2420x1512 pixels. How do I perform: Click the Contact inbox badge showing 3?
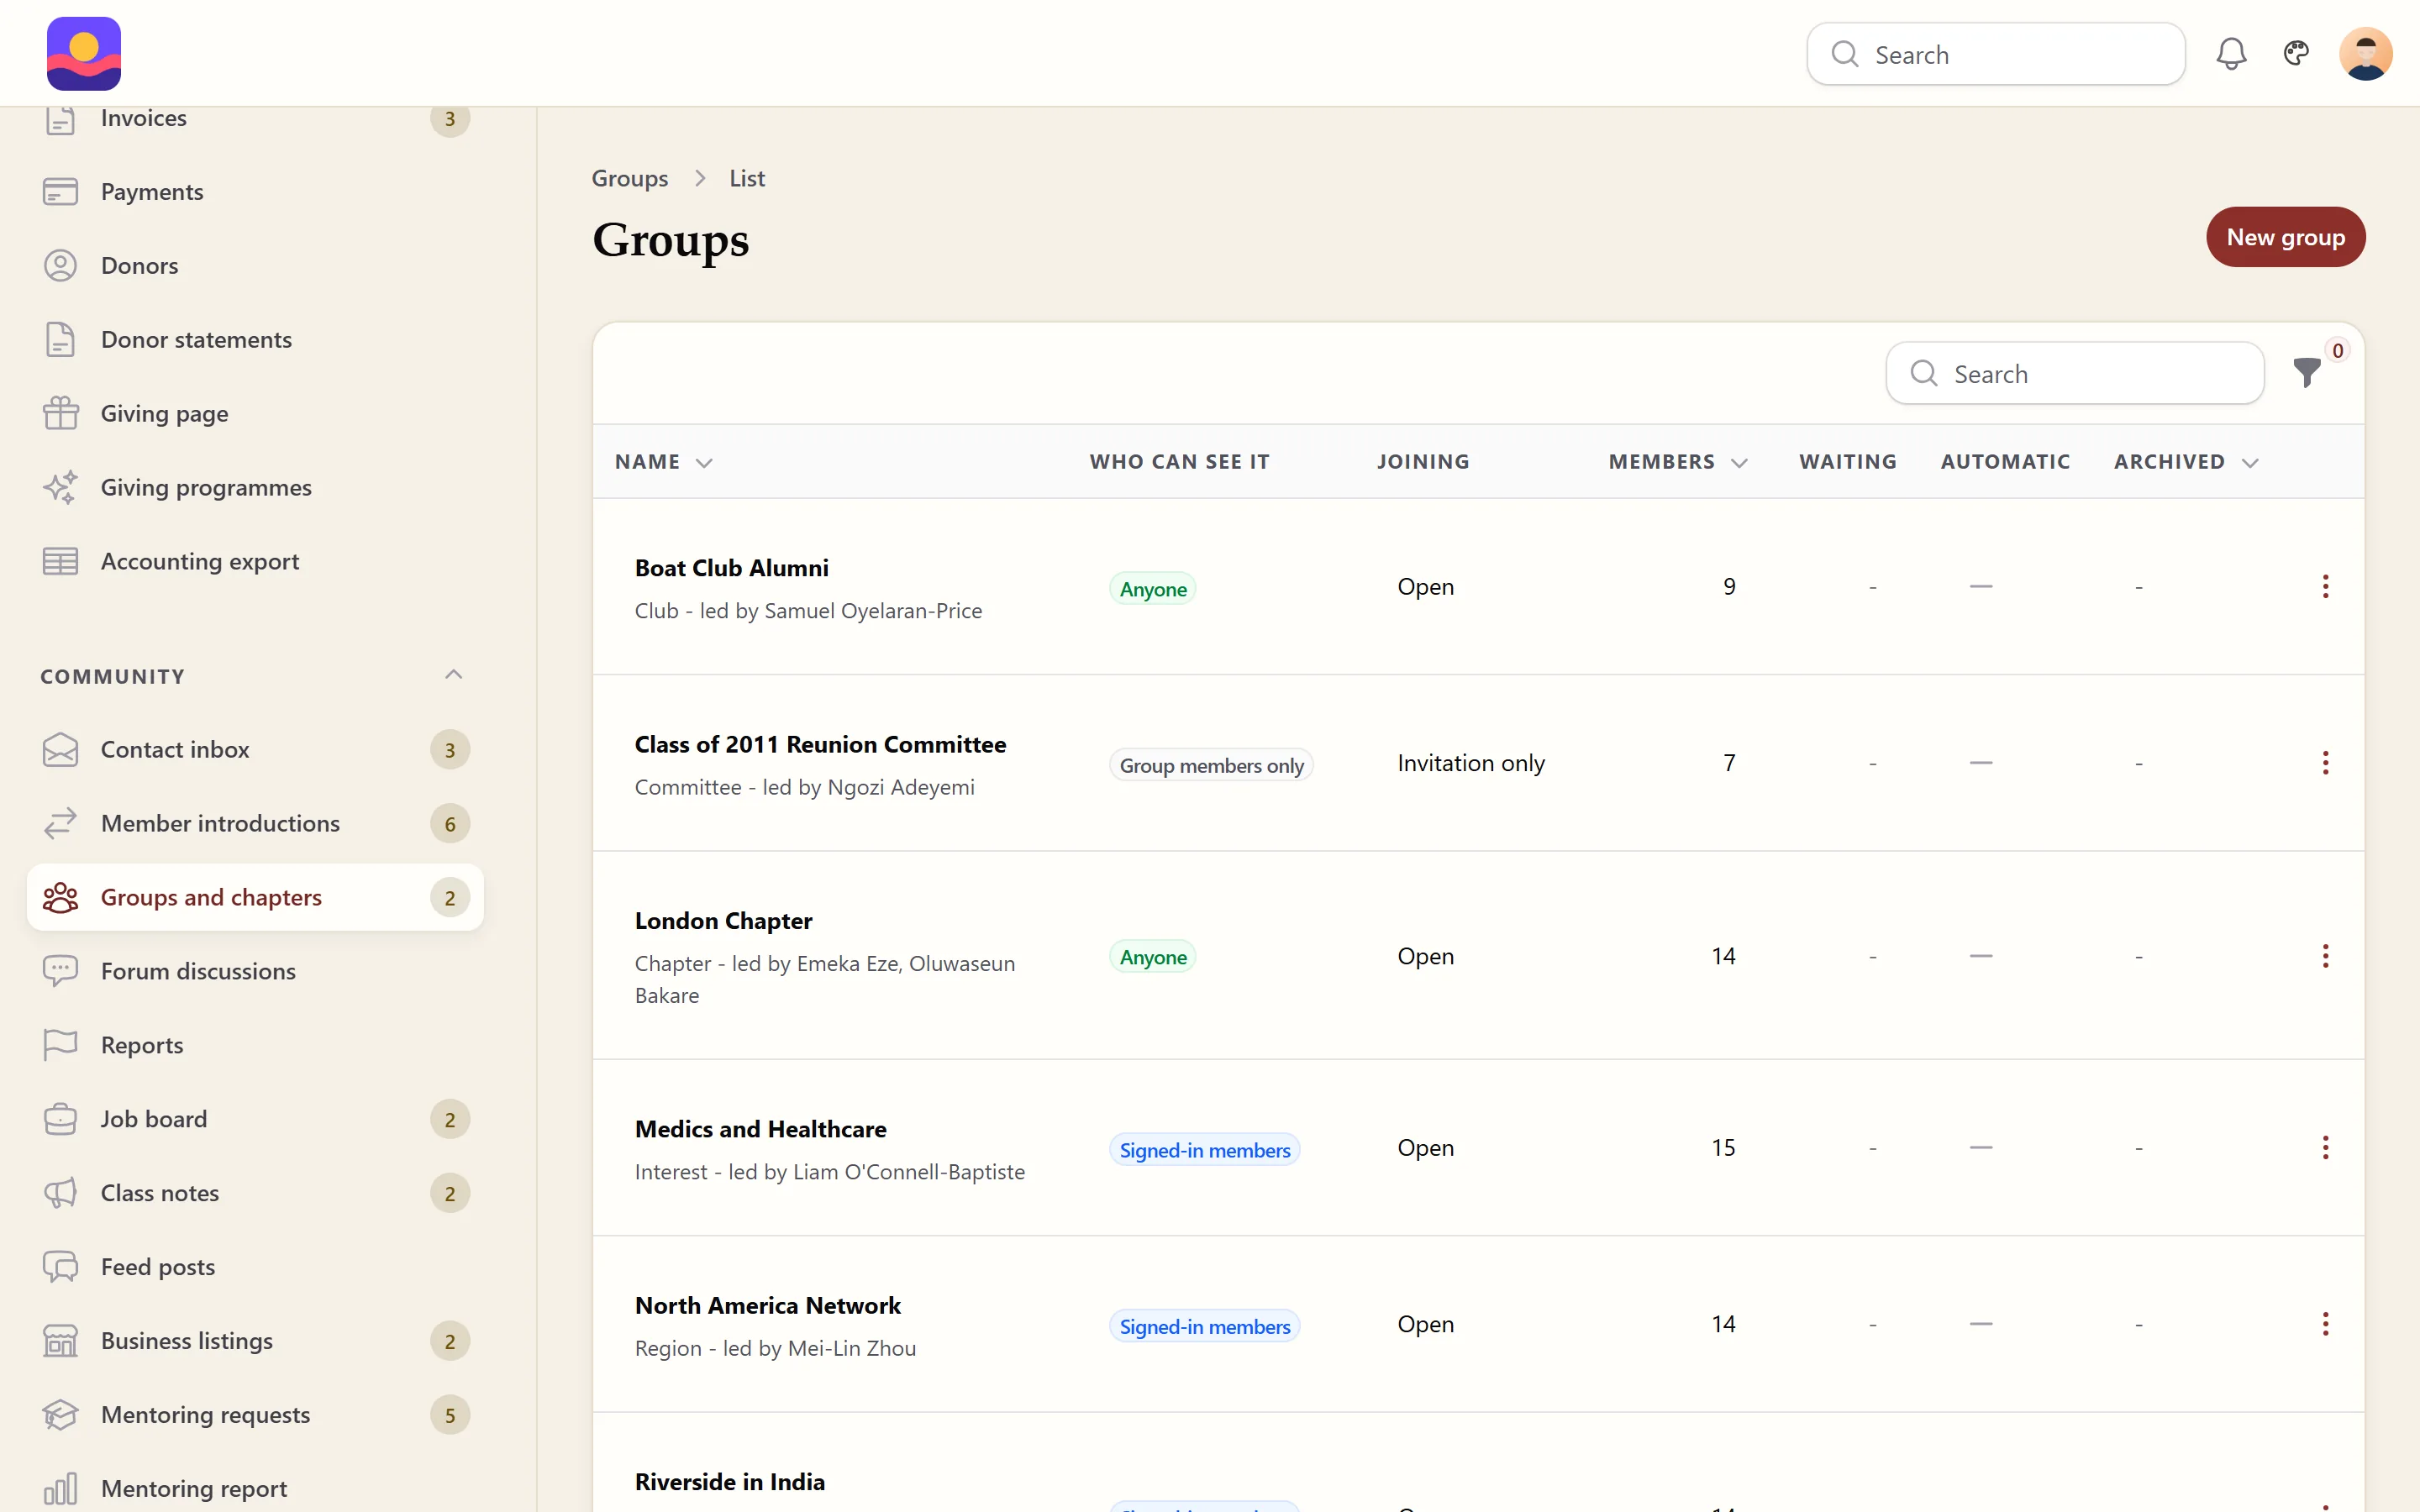pos(450,750)
